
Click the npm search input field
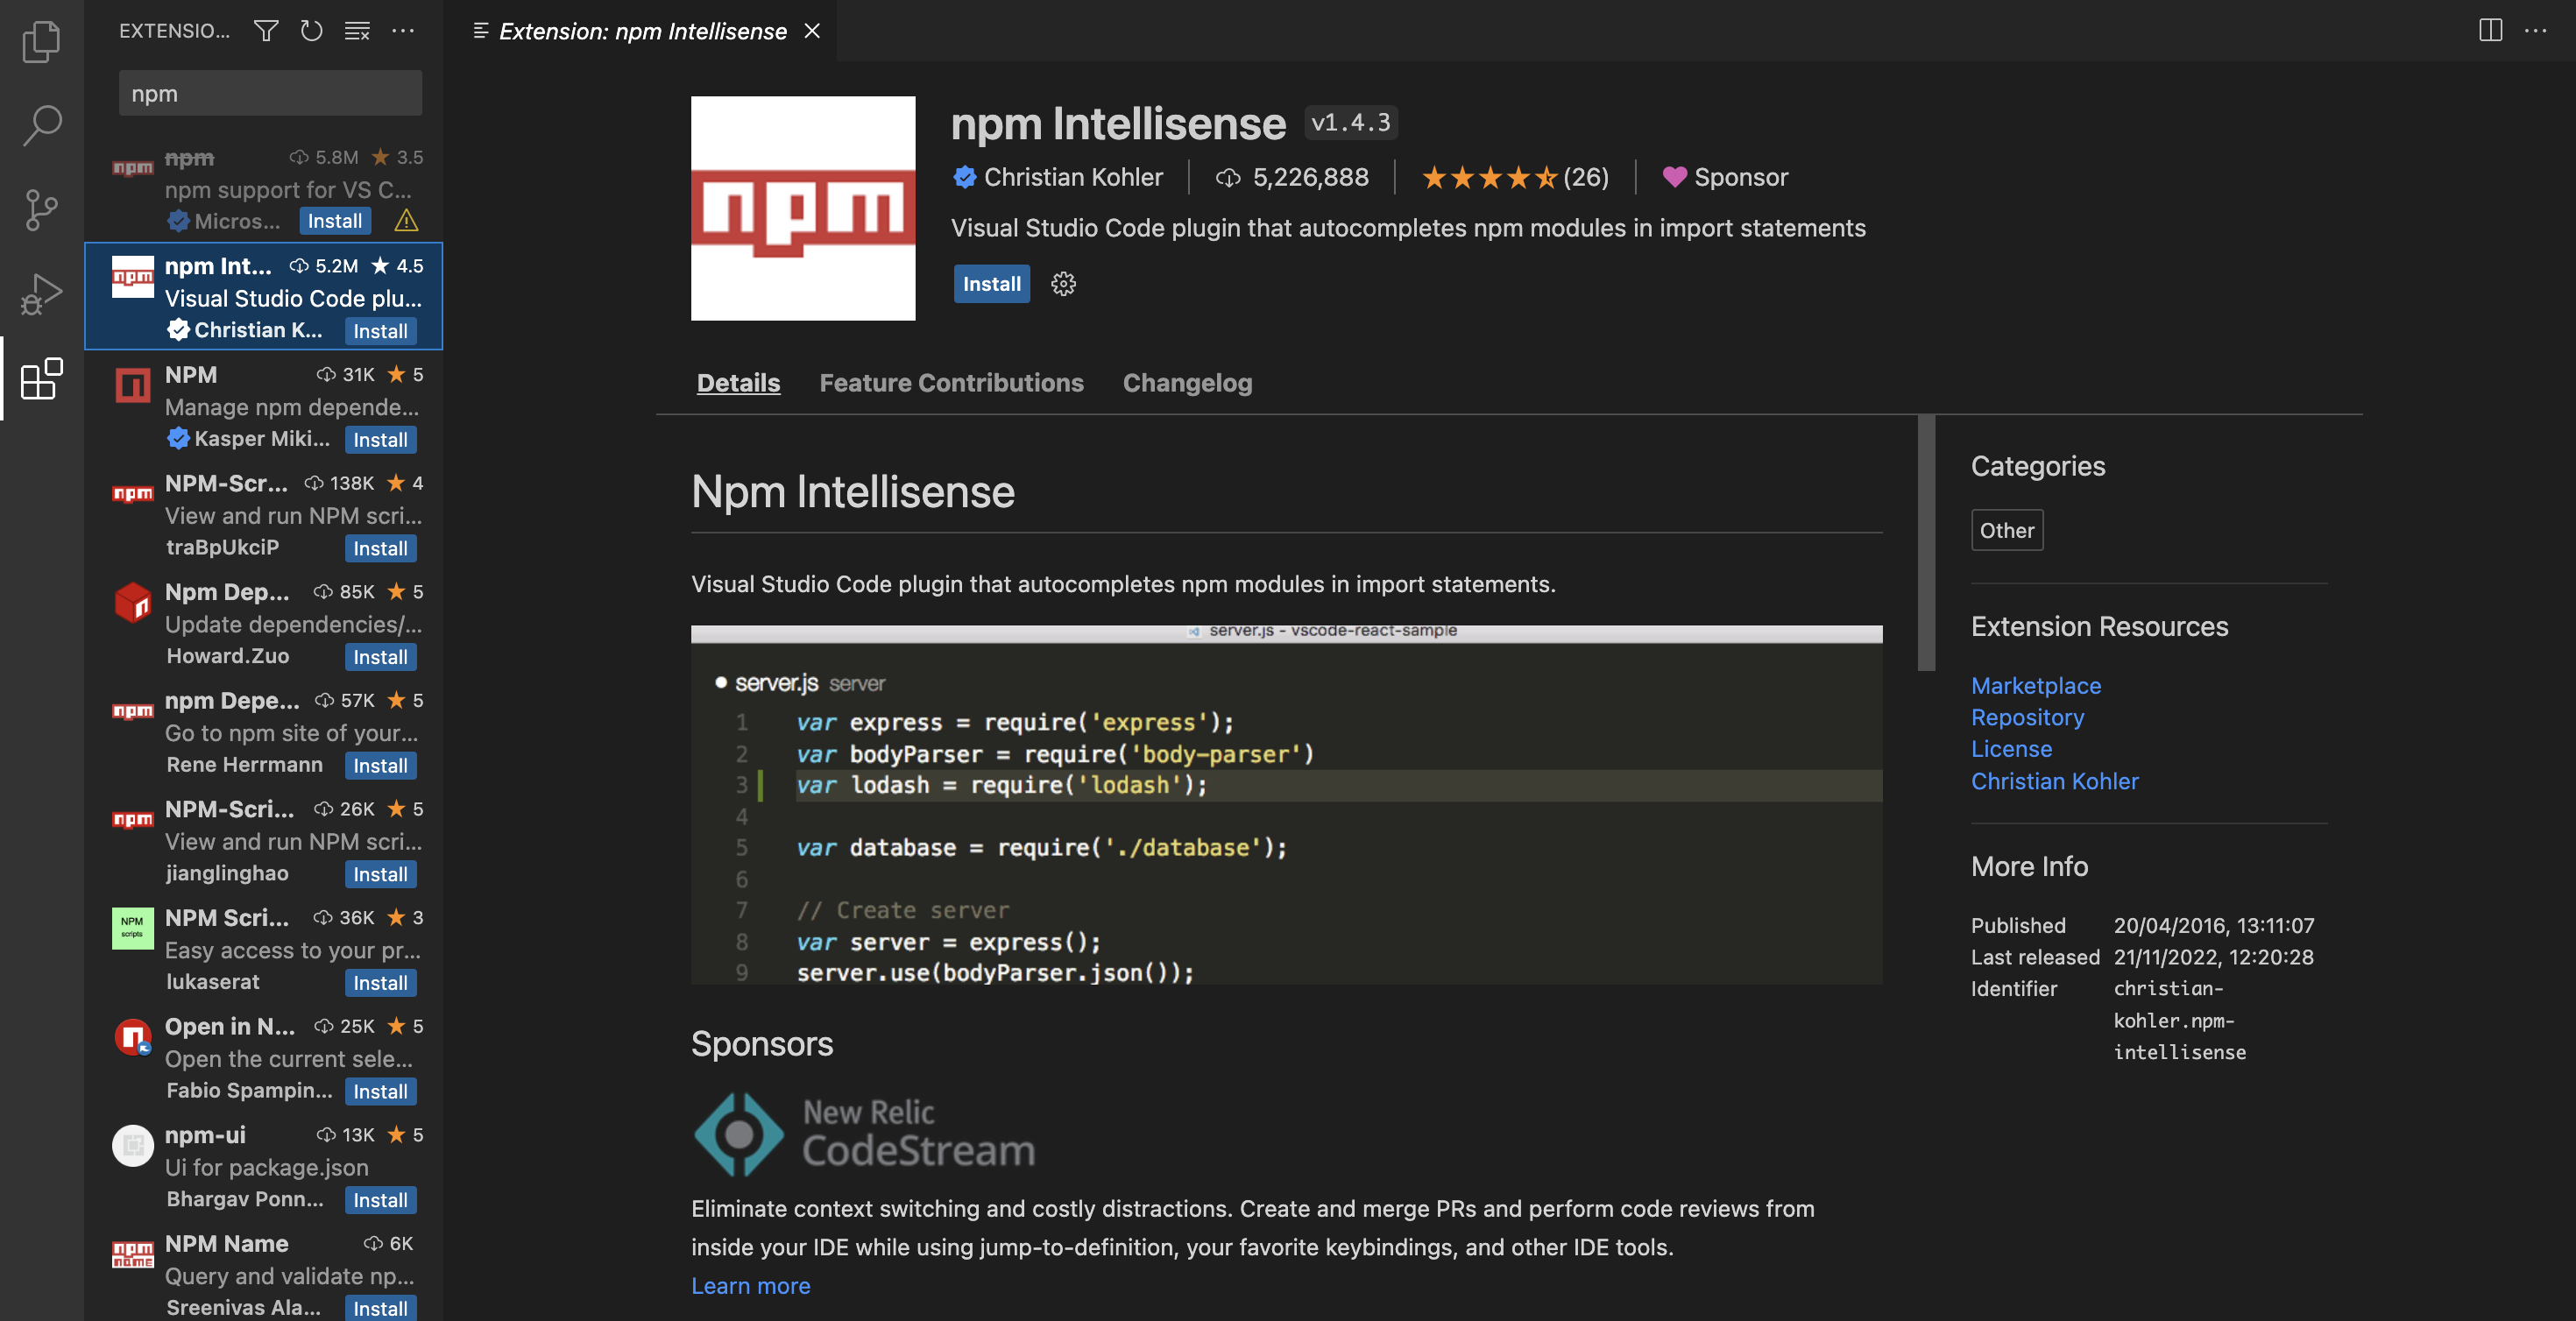(x=270, y=93)
